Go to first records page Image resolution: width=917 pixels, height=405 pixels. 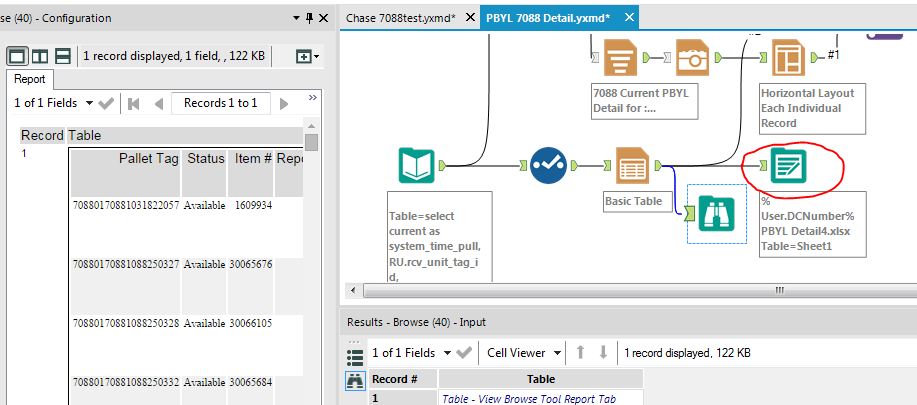(x=133, y=103)
